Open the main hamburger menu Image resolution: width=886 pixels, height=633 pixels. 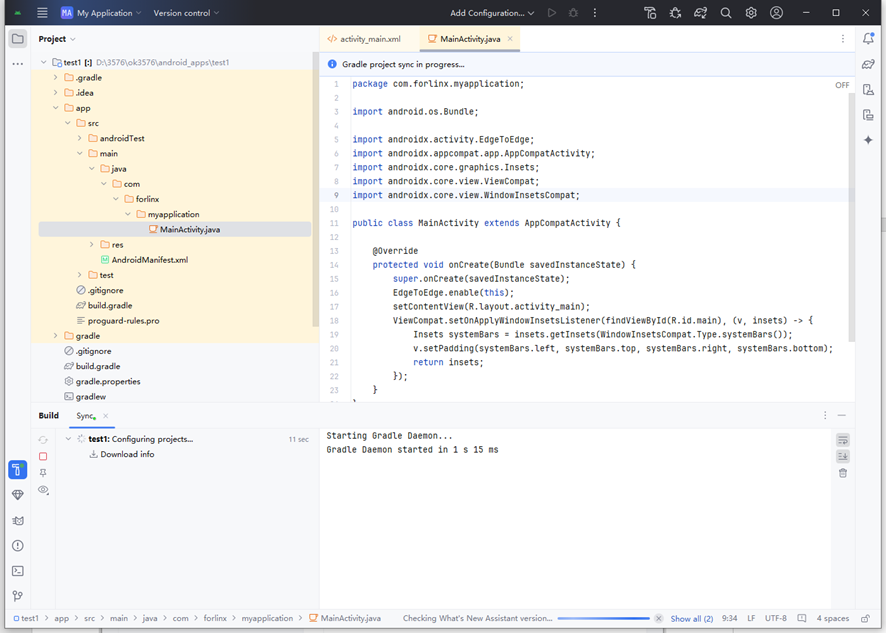point(42,12)
